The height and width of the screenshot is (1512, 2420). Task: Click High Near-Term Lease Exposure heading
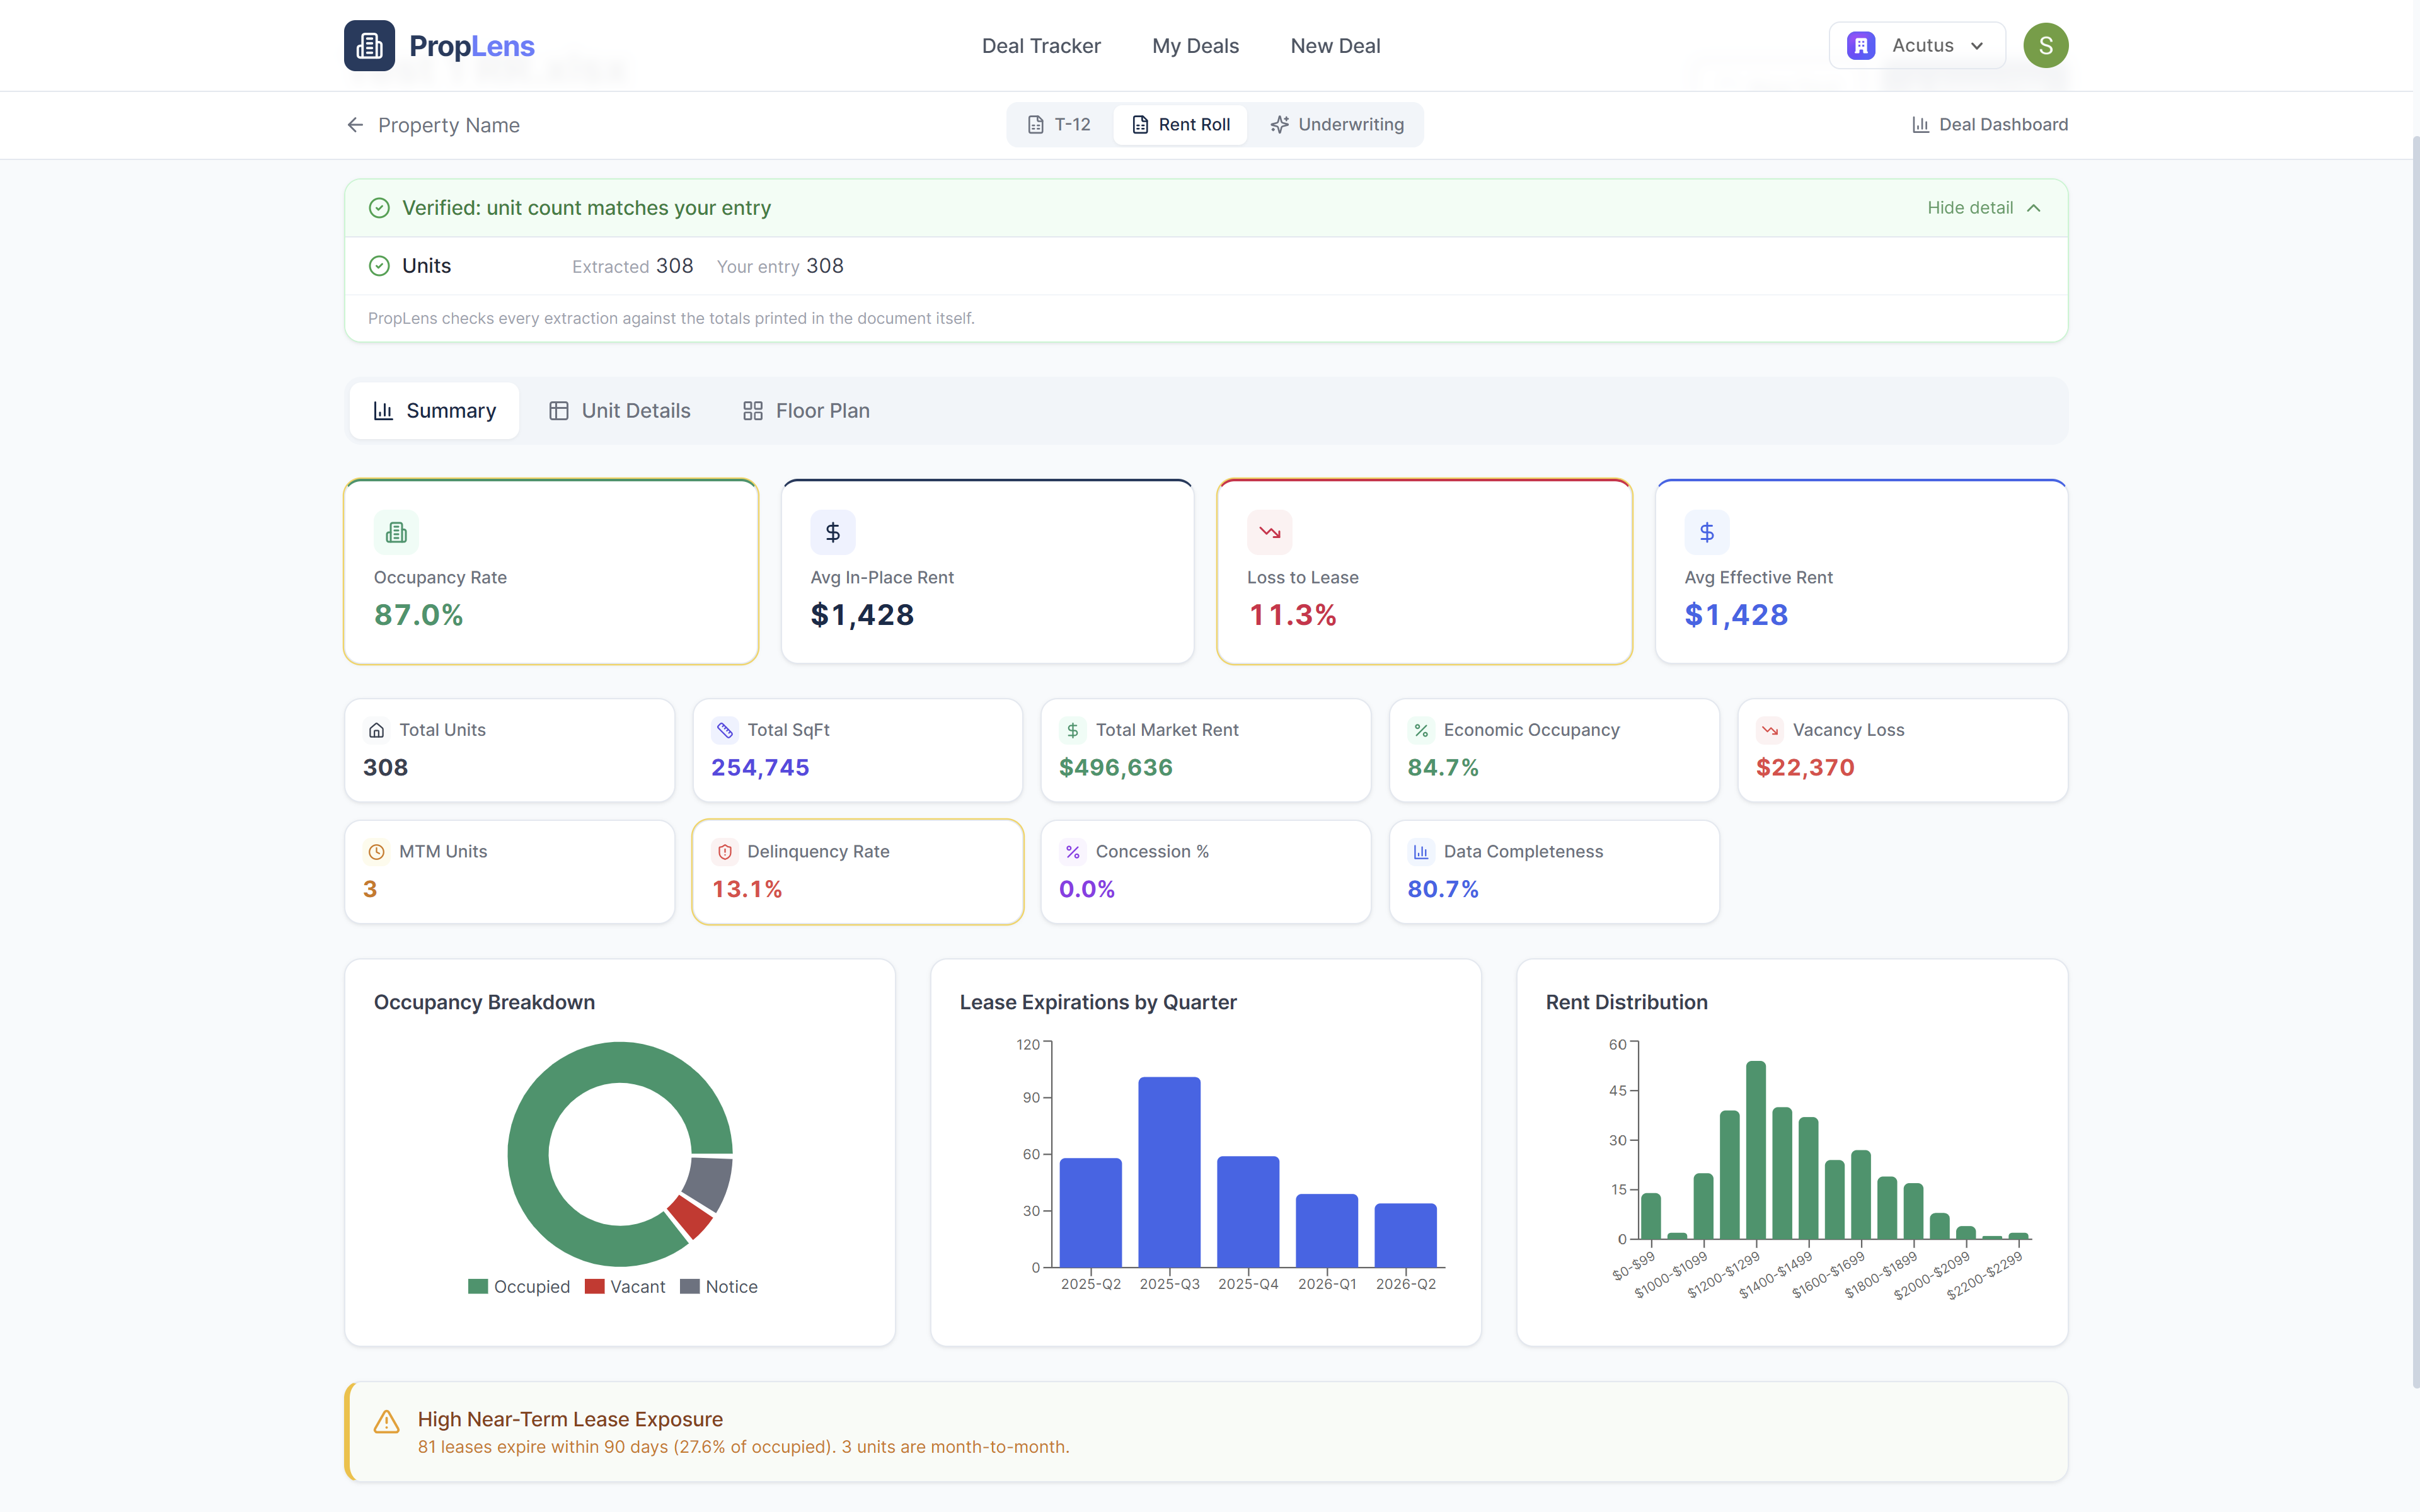coord(570,1419)
